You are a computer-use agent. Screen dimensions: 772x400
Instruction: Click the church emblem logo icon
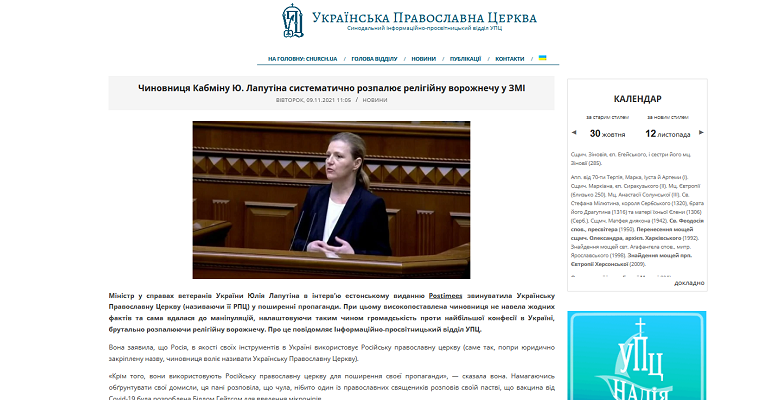pyautogui.click(x=292, y=21)
